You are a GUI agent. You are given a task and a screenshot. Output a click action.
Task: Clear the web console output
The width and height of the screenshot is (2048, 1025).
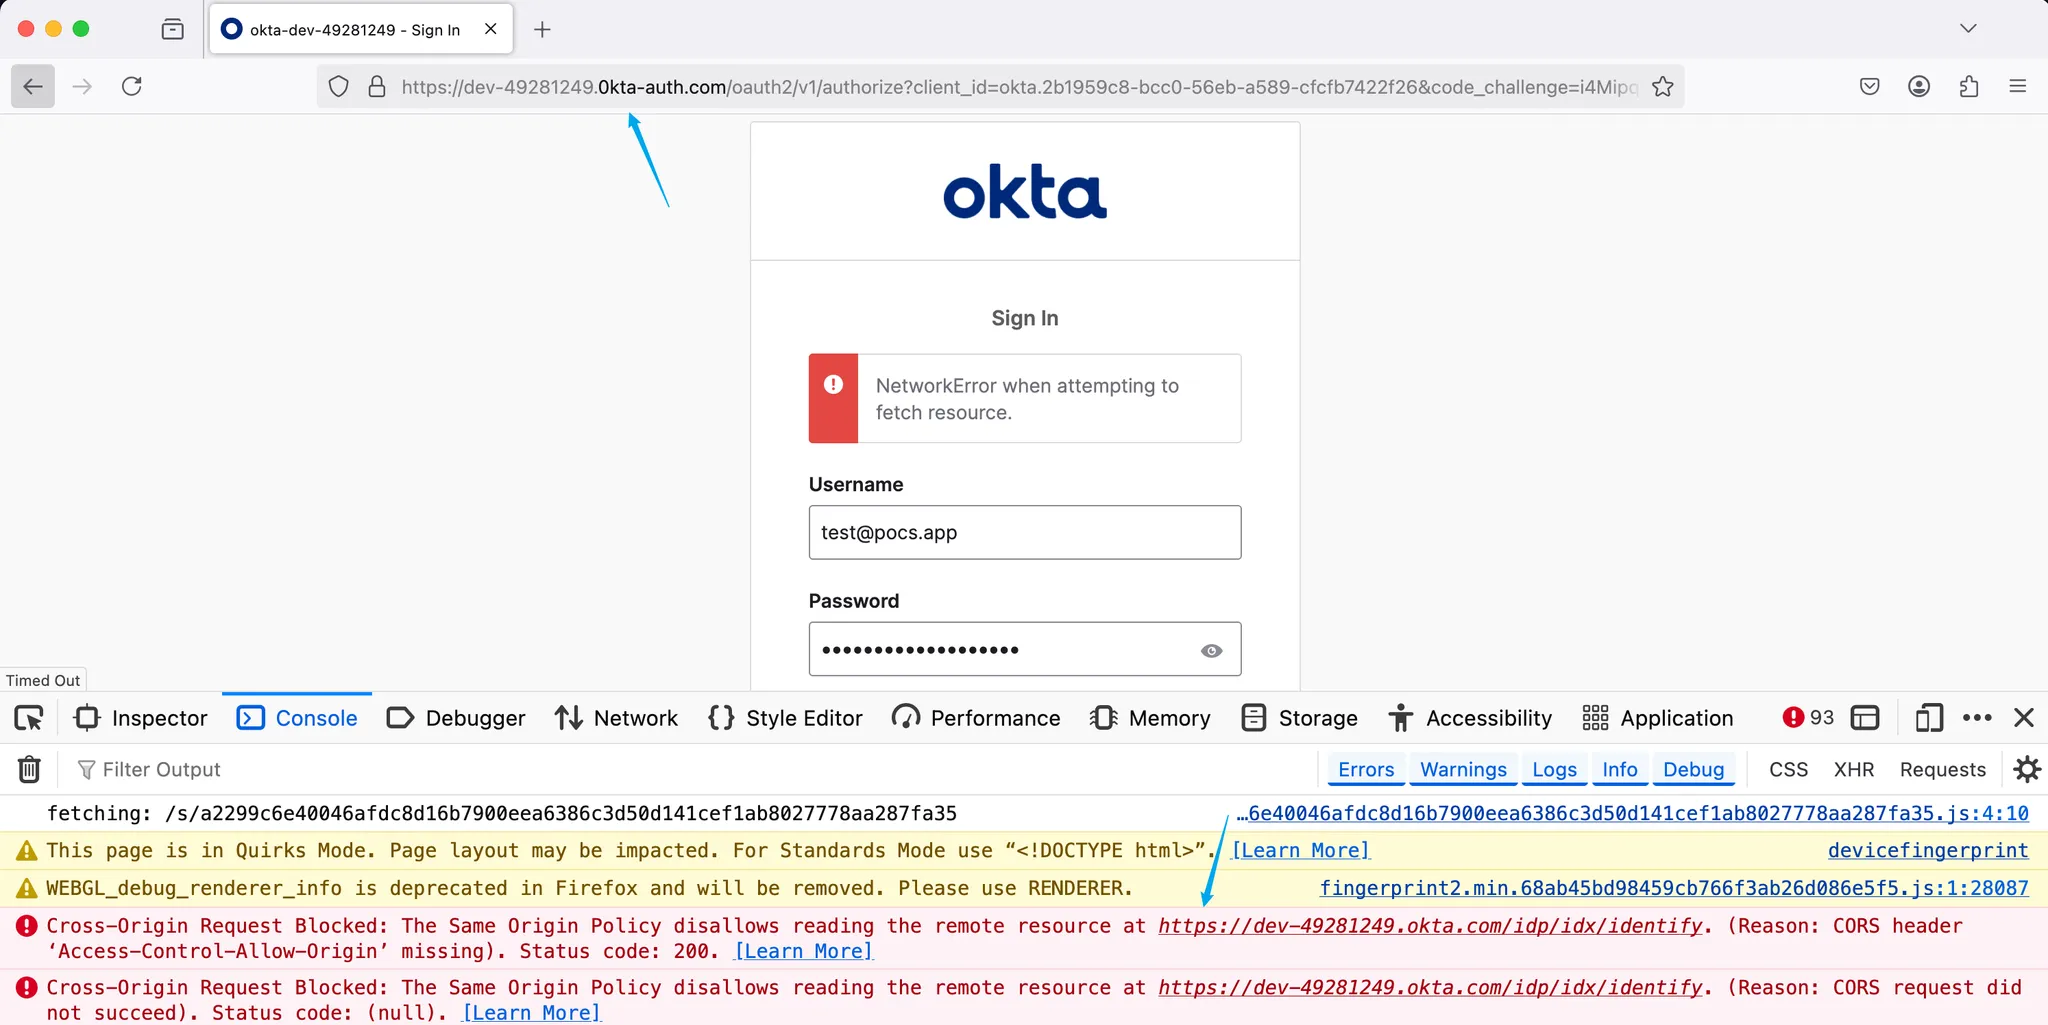point(29,769)
